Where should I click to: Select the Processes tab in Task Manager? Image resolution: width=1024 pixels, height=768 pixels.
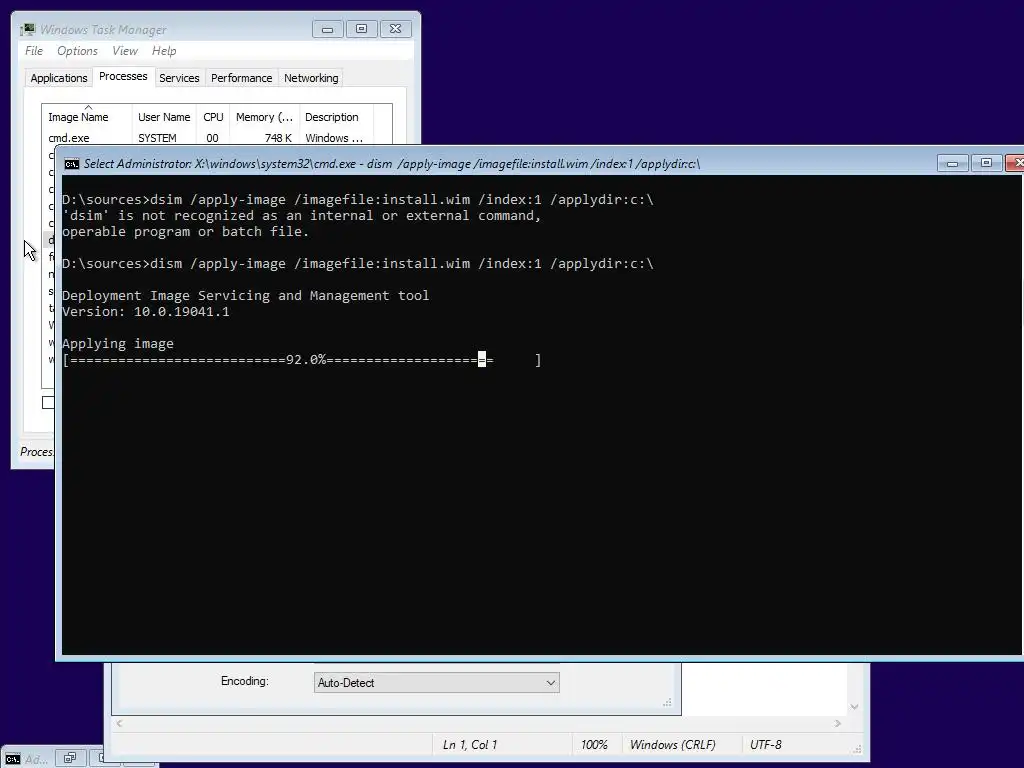[123, 76]
